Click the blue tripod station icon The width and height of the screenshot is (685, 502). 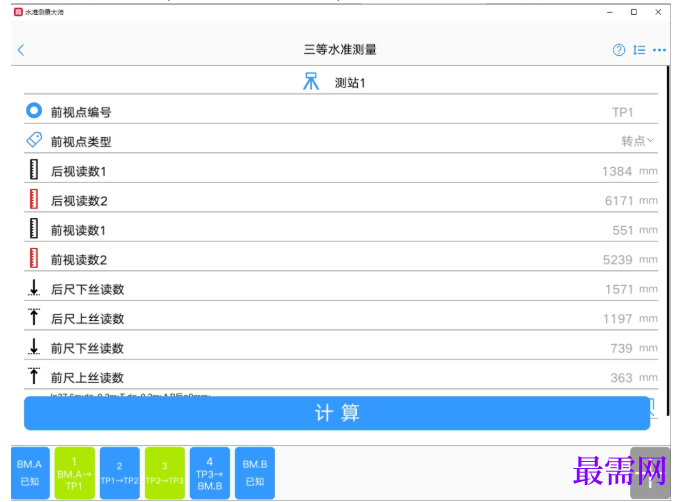311,82
